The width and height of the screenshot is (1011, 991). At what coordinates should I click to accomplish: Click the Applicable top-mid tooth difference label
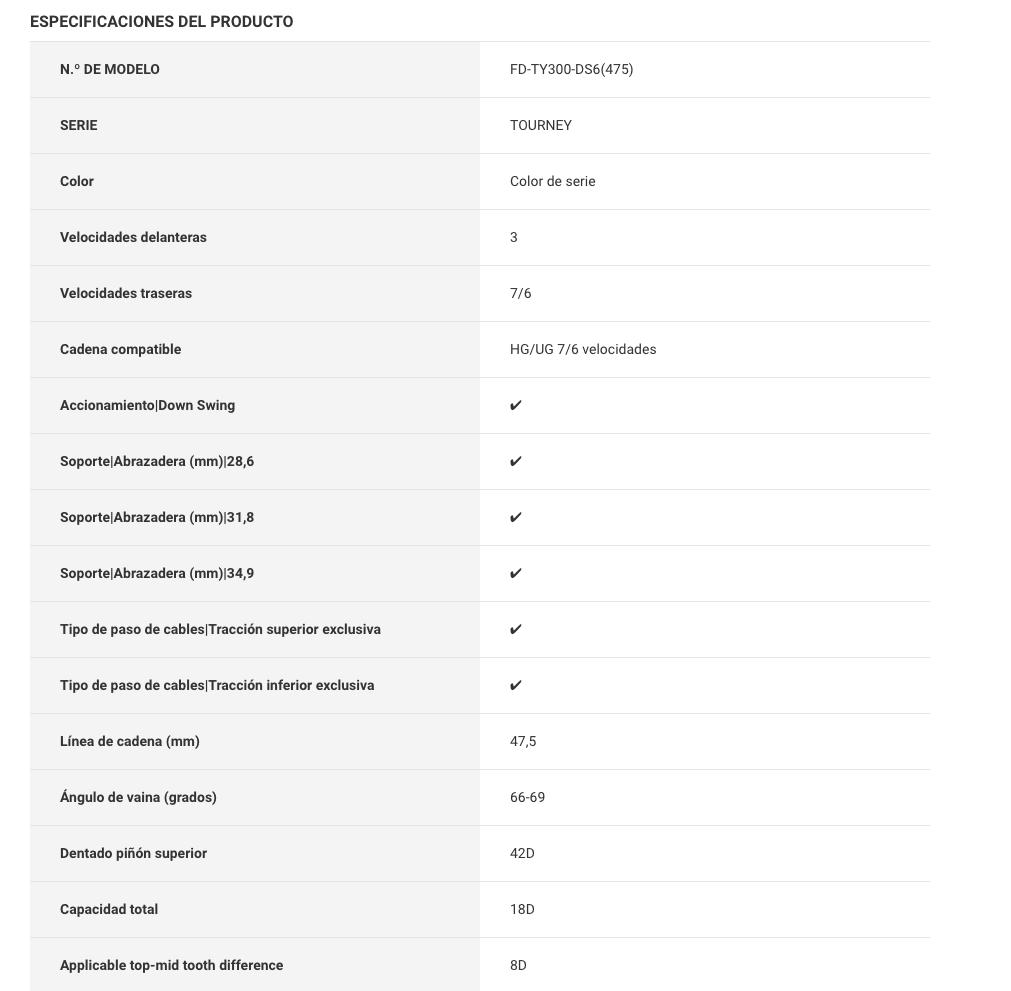171,965
